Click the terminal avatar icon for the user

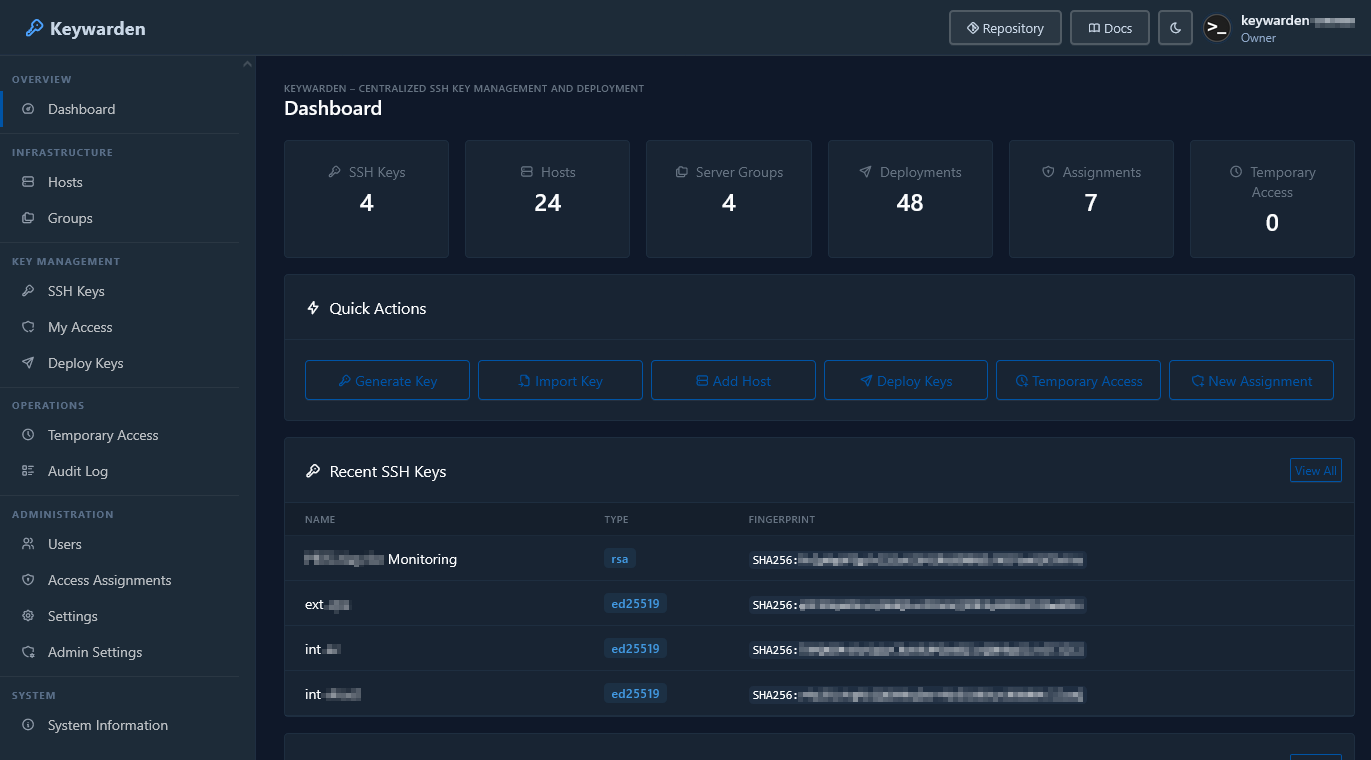(x=1217, y=28)
